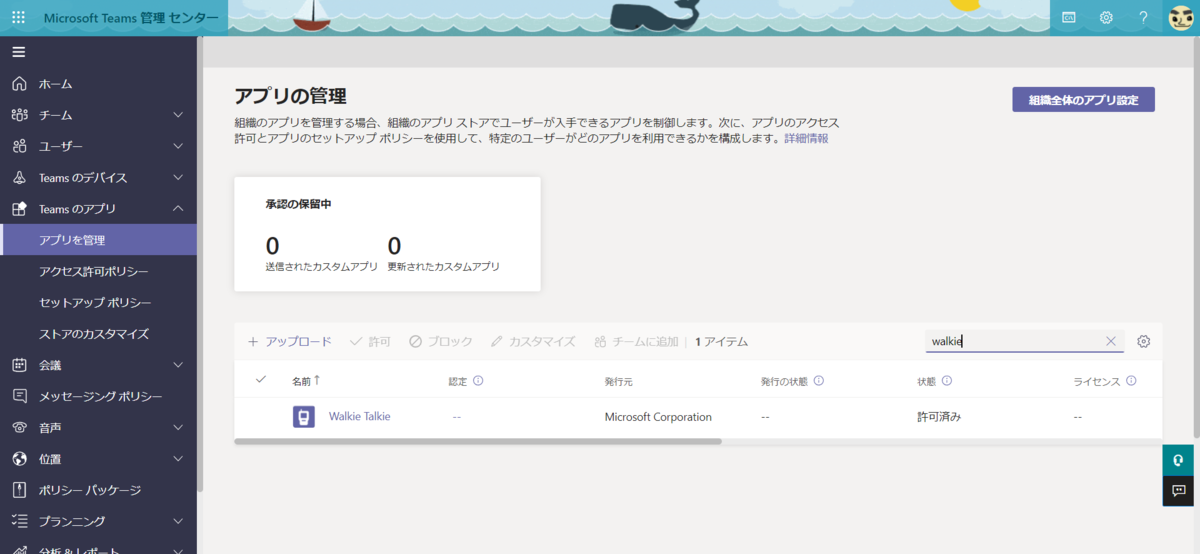Image resolution: width=1200 pixels, height=554 pixels.
Task: Click 送信されたカスタムアプリ count text
Action: [x=321, y=267]
